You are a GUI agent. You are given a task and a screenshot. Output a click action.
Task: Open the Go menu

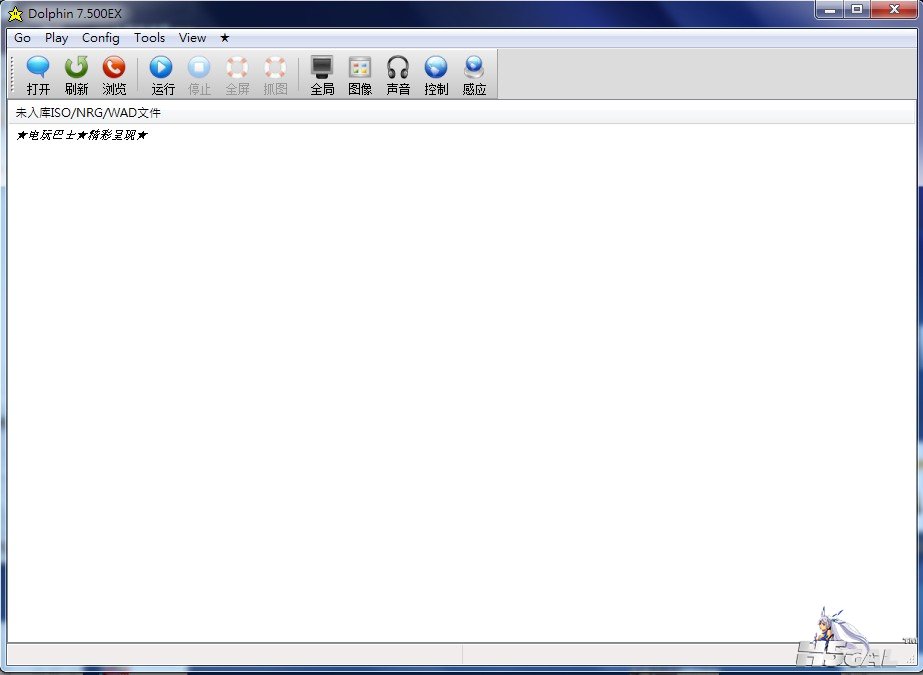[x=22, y=38]
